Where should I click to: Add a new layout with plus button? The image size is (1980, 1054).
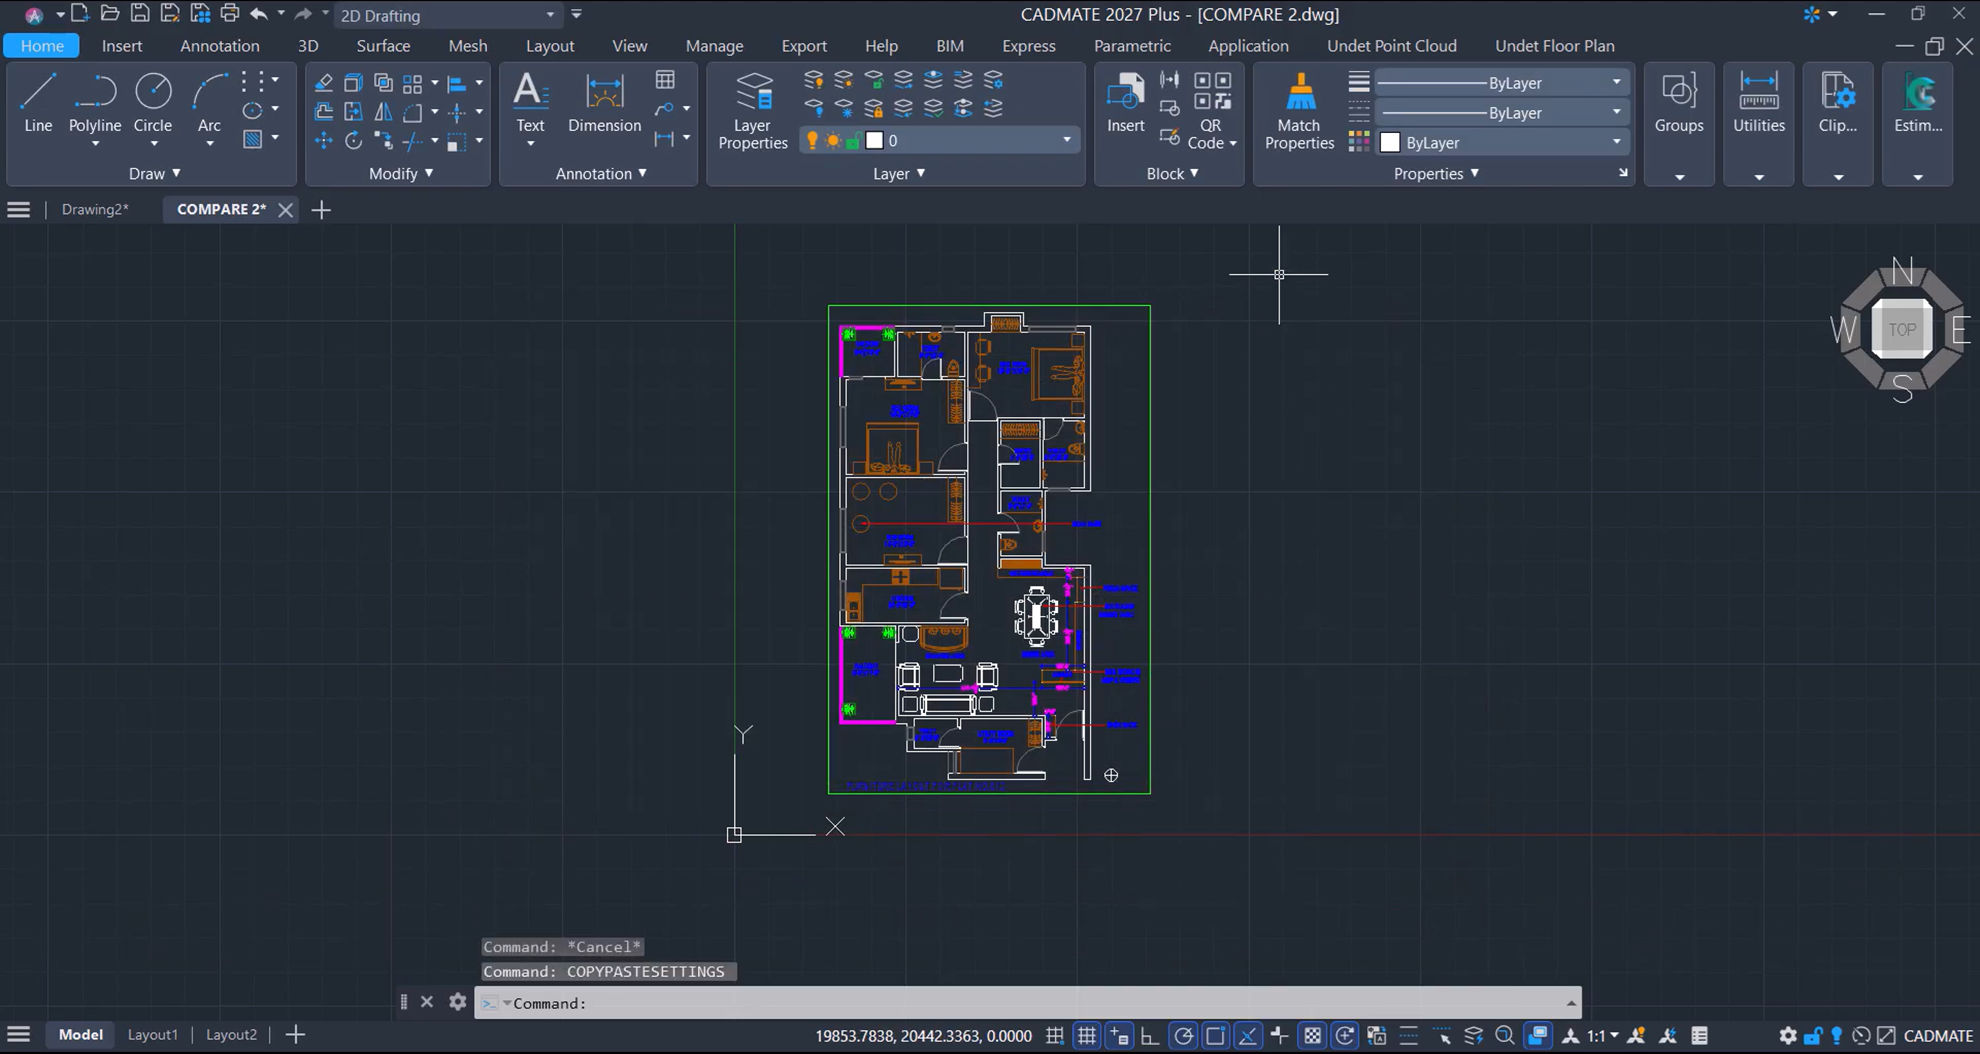pyautogui.click(x=295, y=1035)
